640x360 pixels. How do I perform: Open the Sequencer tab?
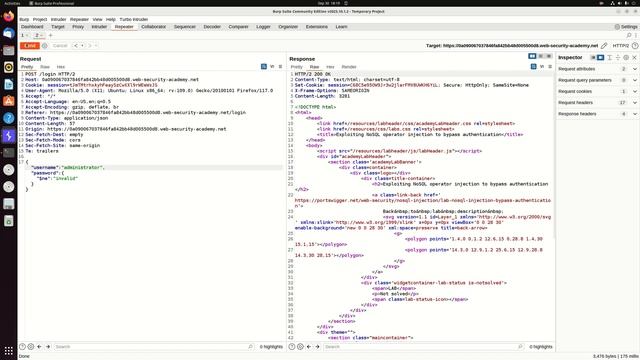pyautogui.click(x=184, y=27)
